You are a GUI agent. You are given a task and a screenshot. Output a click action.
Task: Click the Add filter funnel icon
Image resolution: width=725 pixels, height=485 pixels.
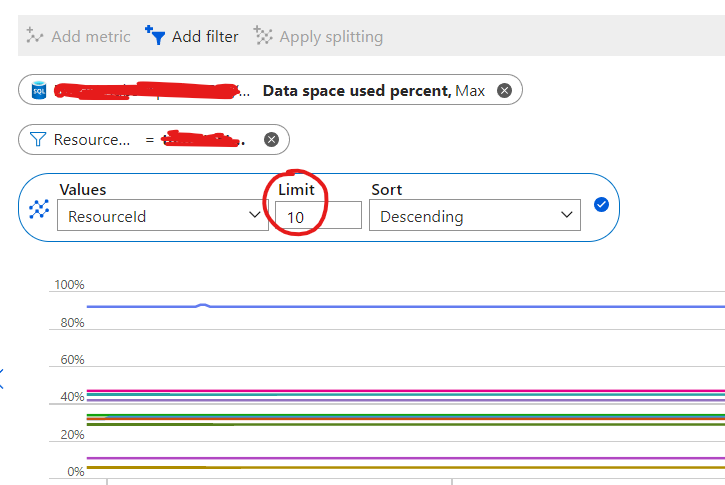coord(155,36)
